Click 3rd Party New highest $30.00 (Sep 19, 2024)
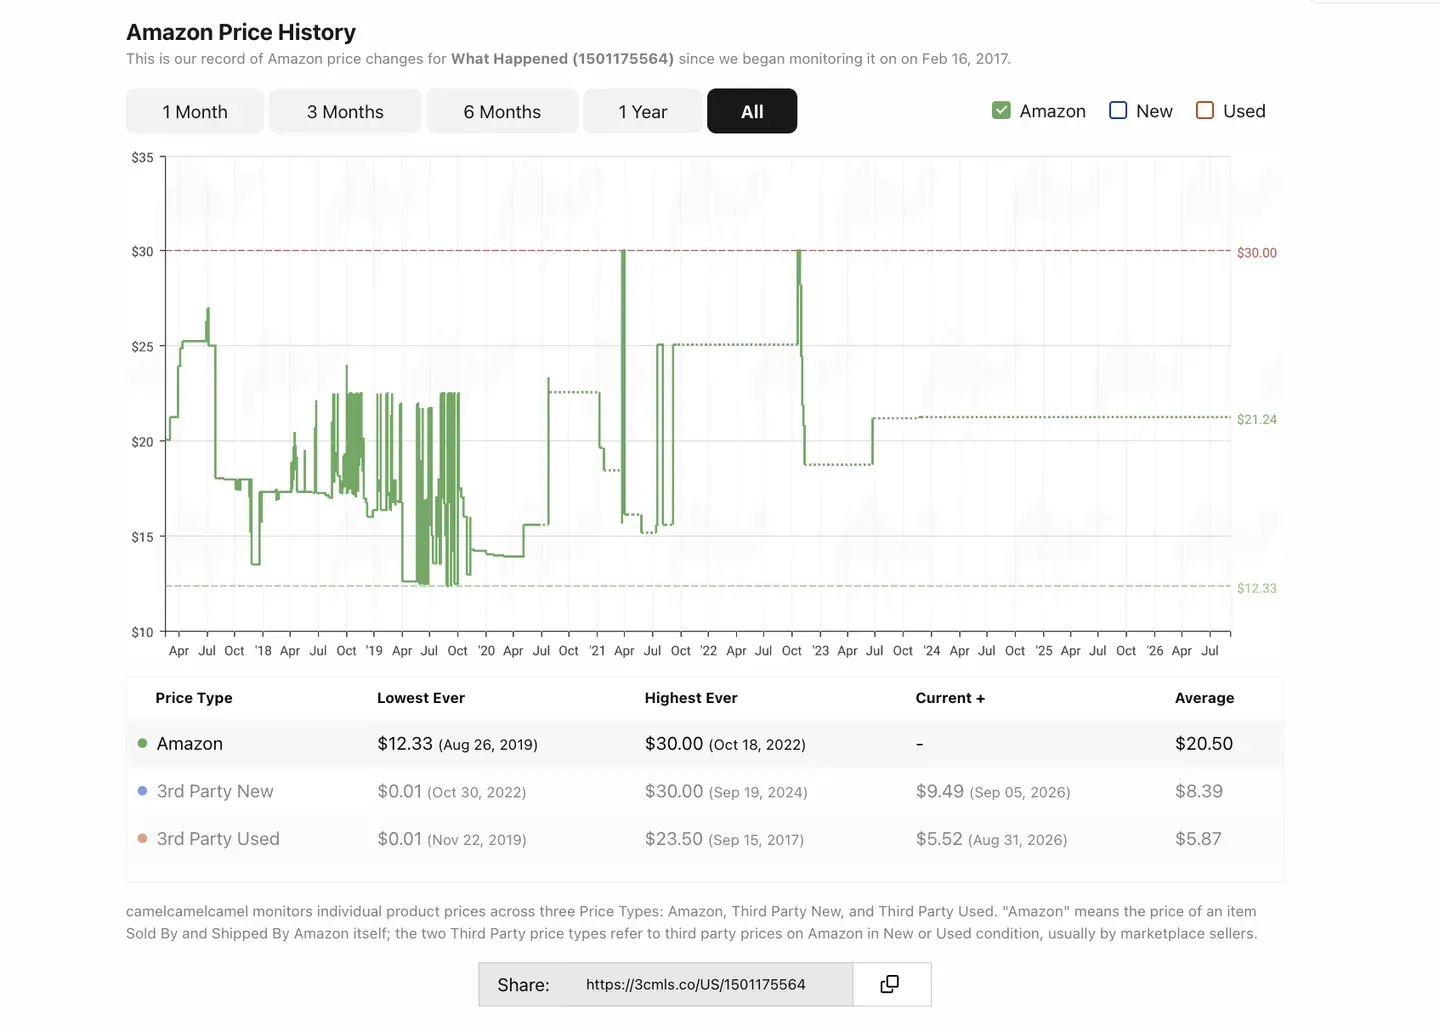 [x=726, y=791]
